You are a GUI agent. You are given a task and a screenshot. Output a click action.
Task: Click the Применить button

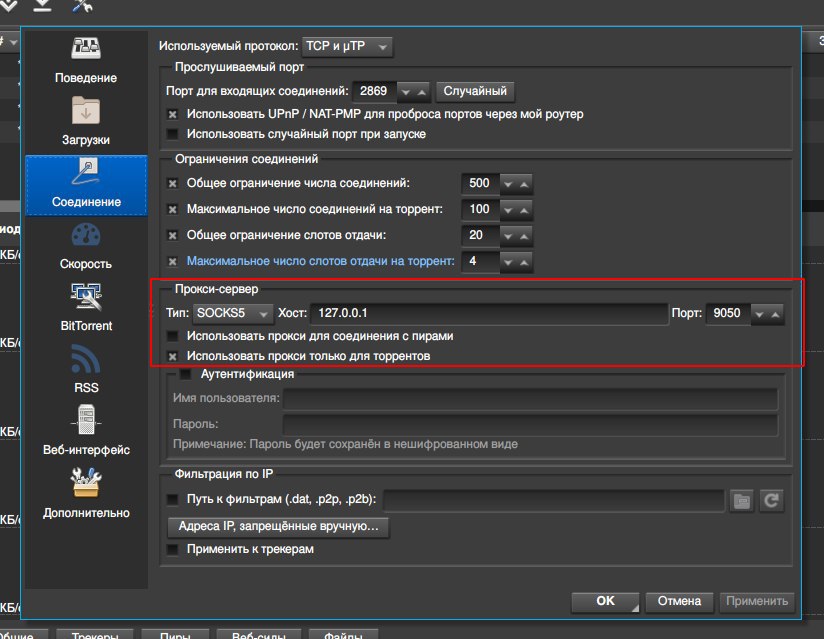tap(757, 601)
